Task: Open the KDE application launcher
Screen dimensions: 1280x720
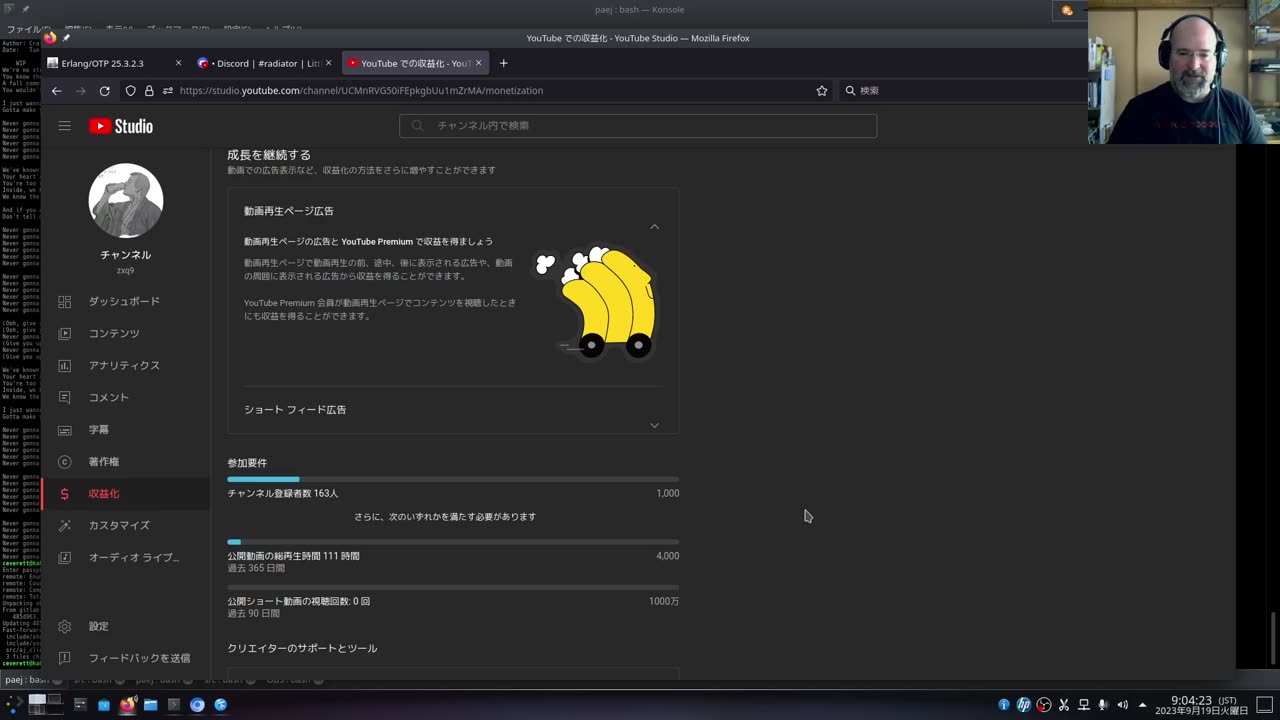Action: [14, 704]
